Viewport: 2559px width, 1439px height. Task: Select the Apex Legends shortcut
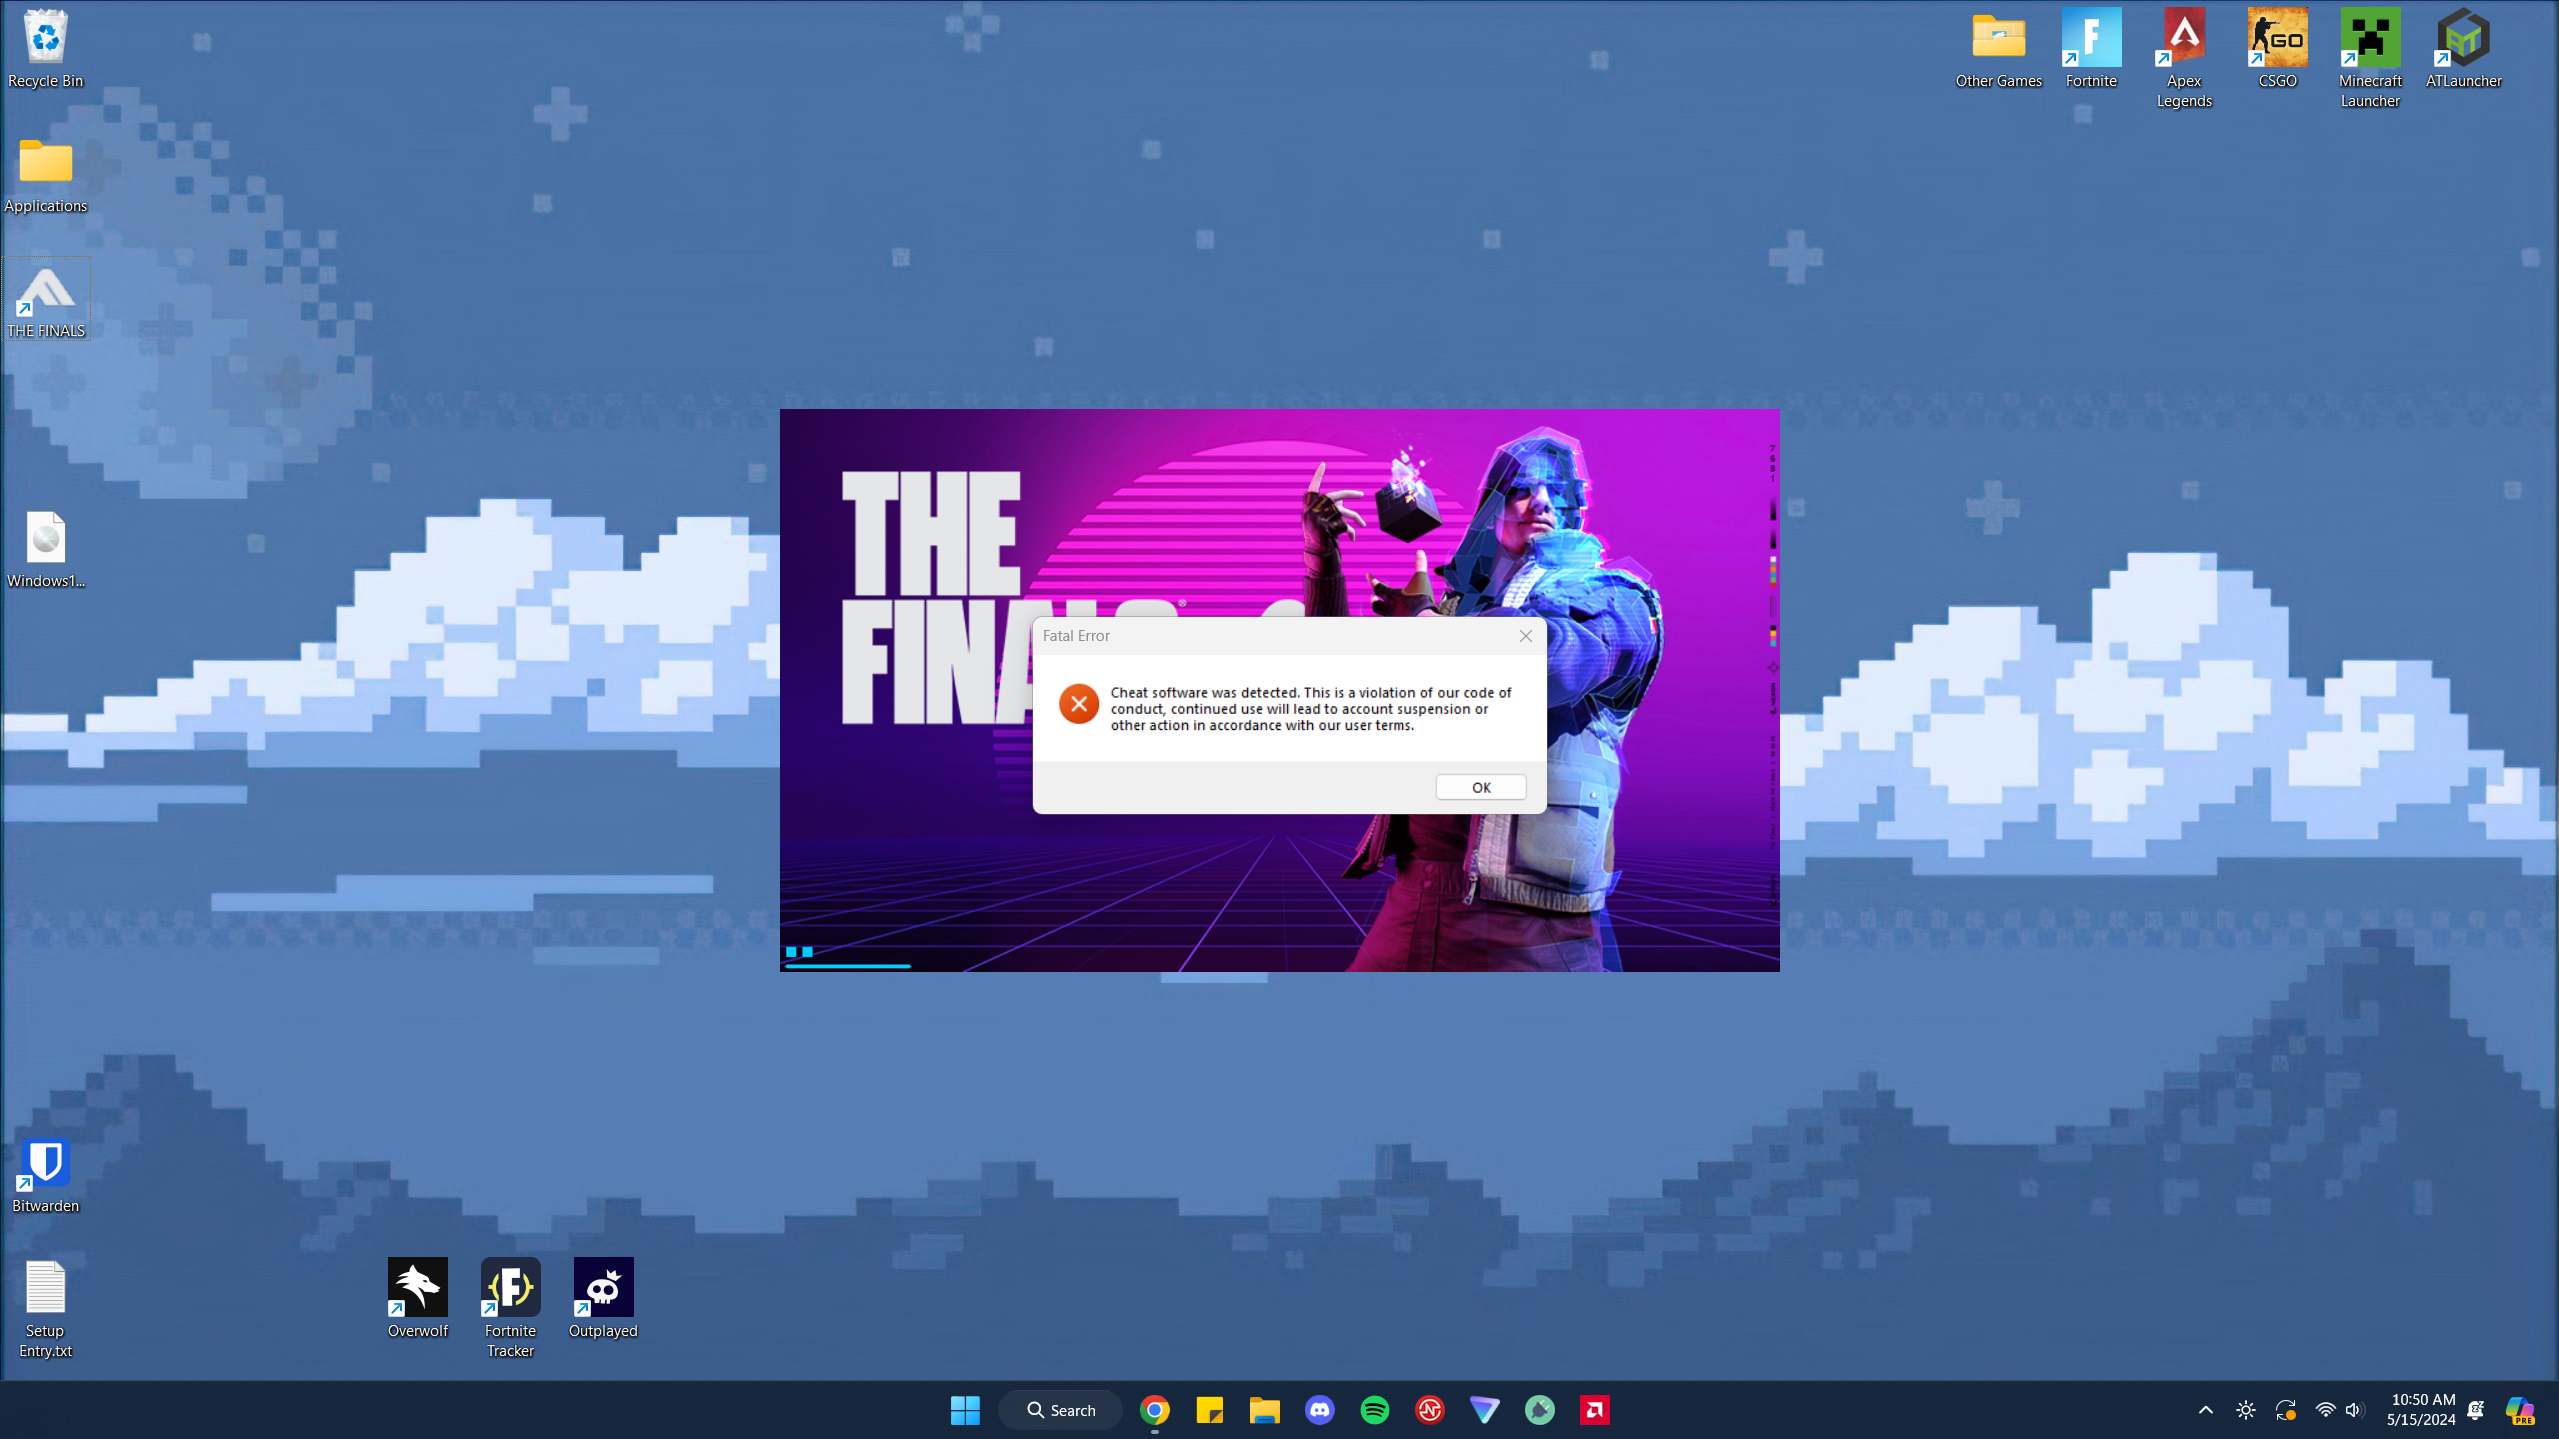pyautogui.click(x=2184, y=58)
